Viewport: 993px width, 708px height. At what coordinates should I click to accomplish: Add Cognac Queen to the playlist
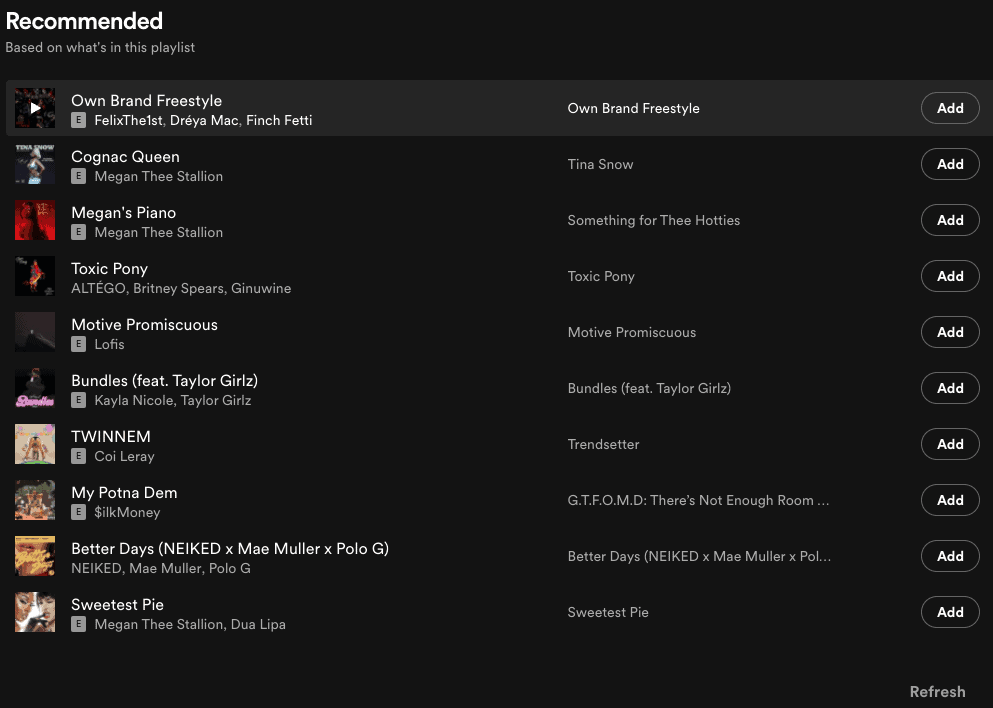[x=949, y=164]
